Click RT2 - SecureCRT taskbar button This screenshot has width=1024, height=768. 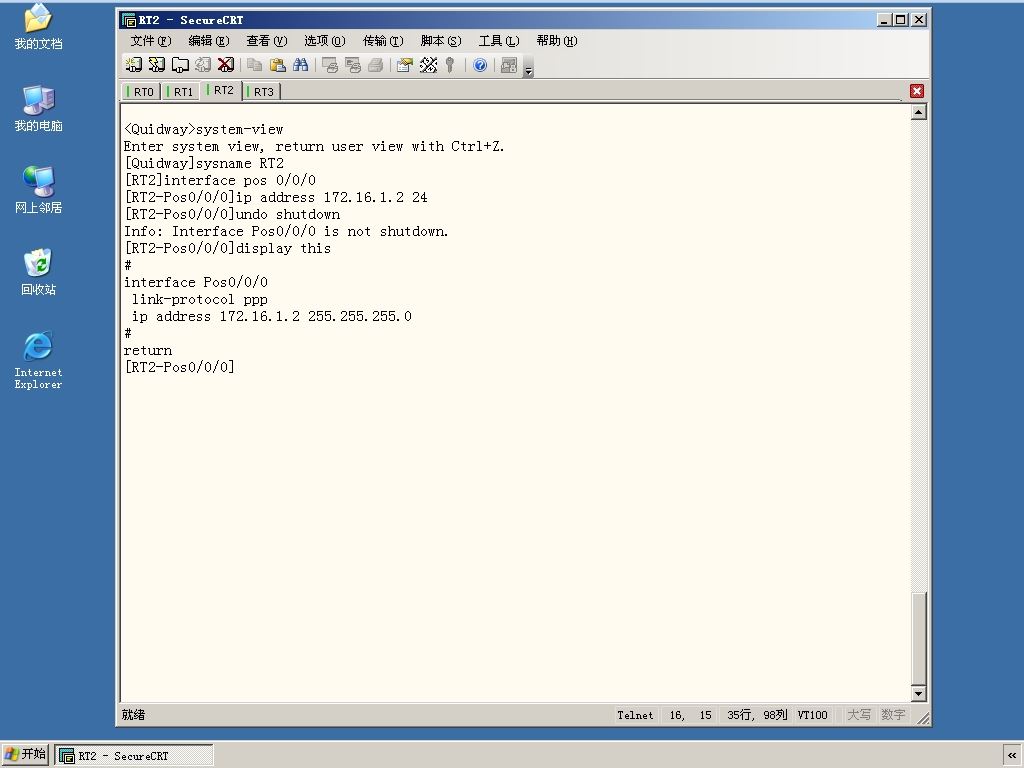click(133, 756)
